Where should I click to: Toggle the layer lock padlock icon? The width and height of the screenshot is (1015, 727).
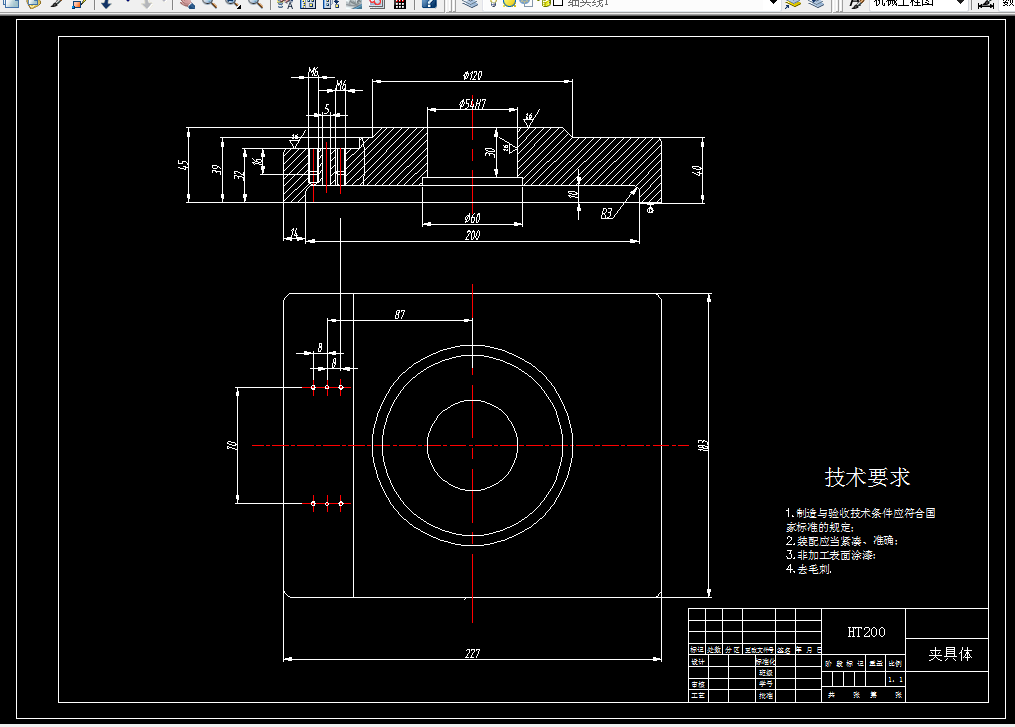point(544,3)
